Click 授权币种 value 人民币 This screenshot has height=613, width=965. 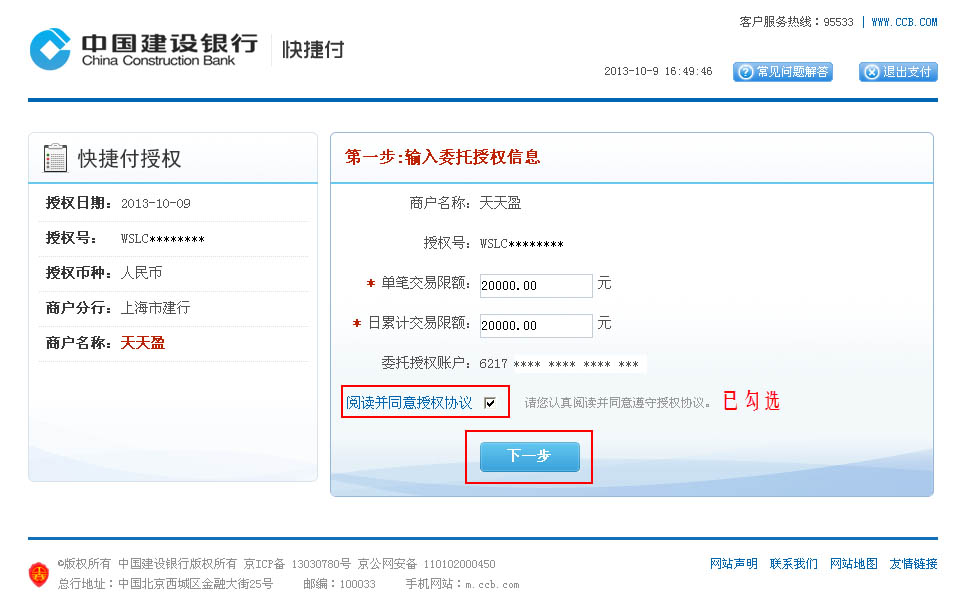[142, 273]
